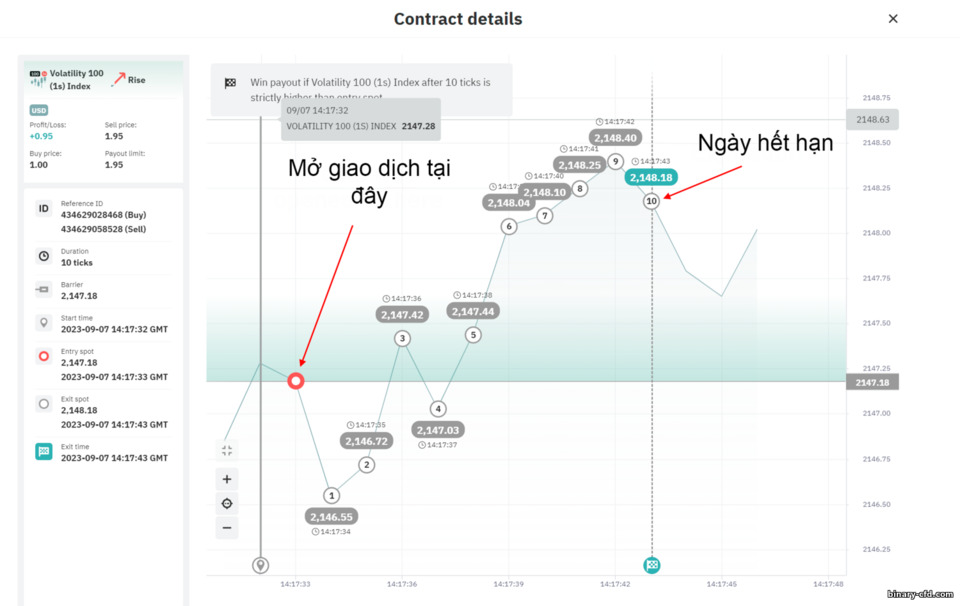Click the recenter crosshair chart icon

click(227, 503)
